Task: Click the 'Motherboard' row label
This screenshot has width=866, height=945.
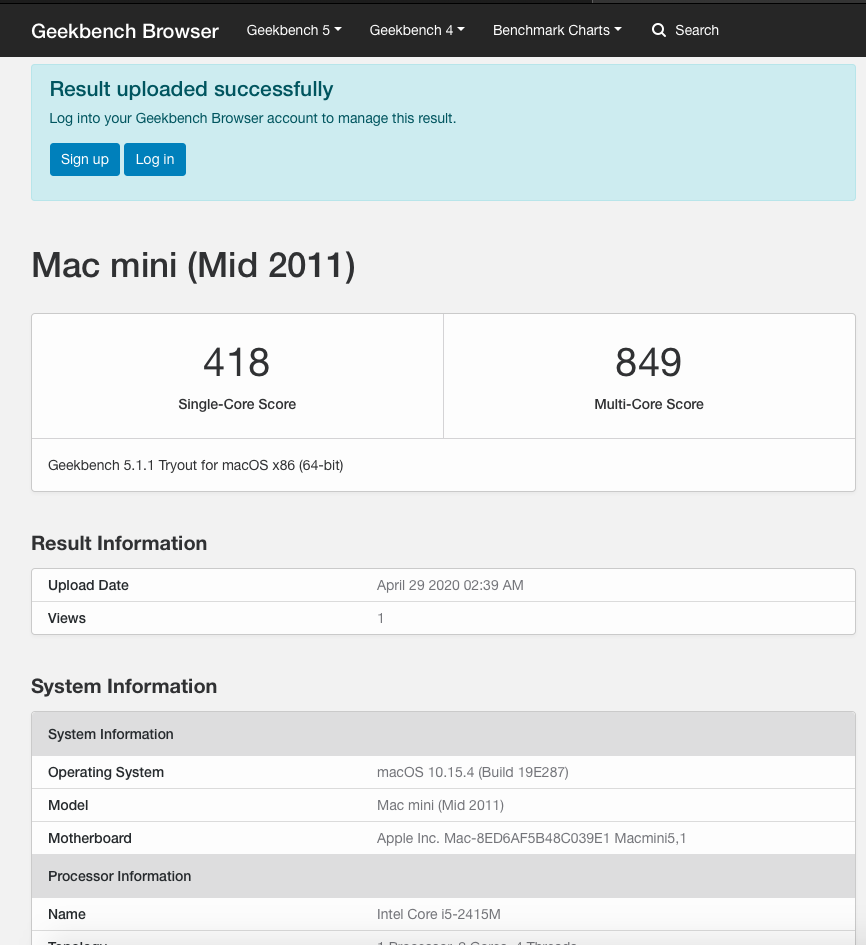Action: pos(90,838)
